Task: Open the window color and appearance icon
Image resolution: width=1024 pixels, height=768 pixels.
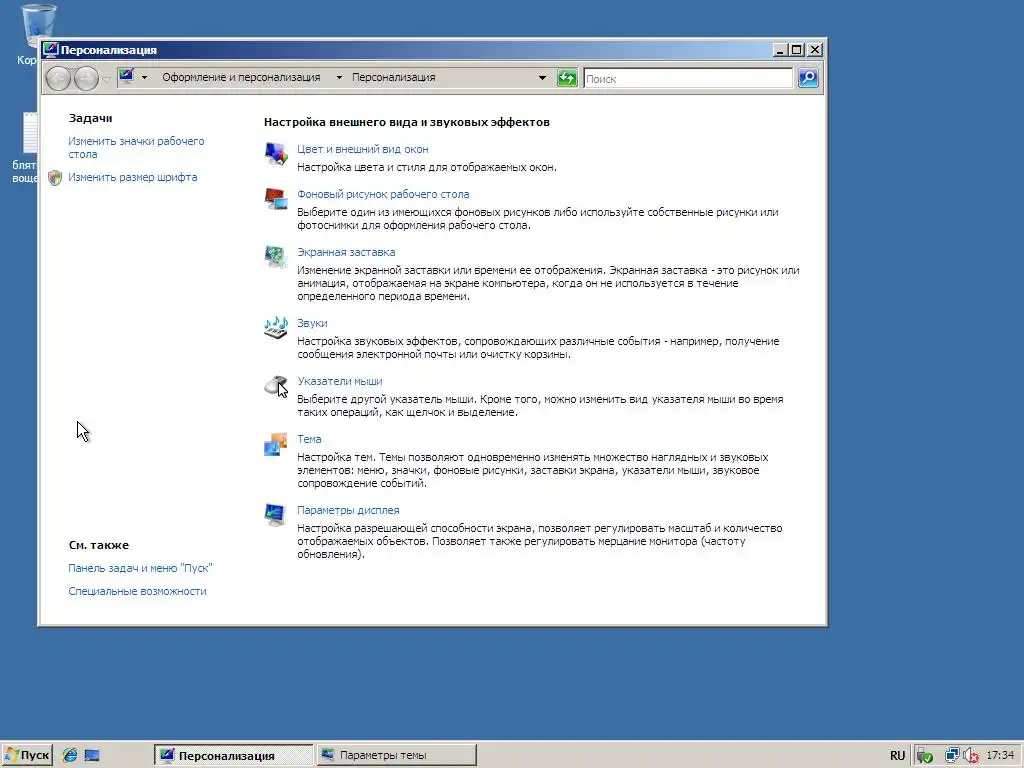Action: coord(276,154)
